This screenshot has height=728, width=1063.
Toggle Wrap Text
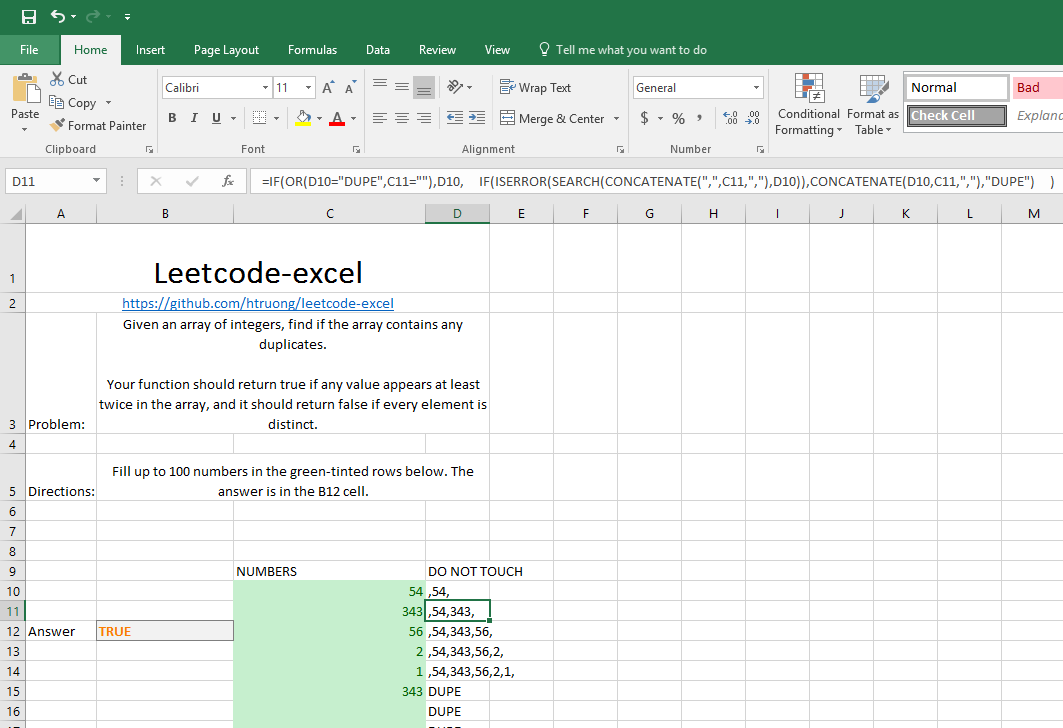536,87
